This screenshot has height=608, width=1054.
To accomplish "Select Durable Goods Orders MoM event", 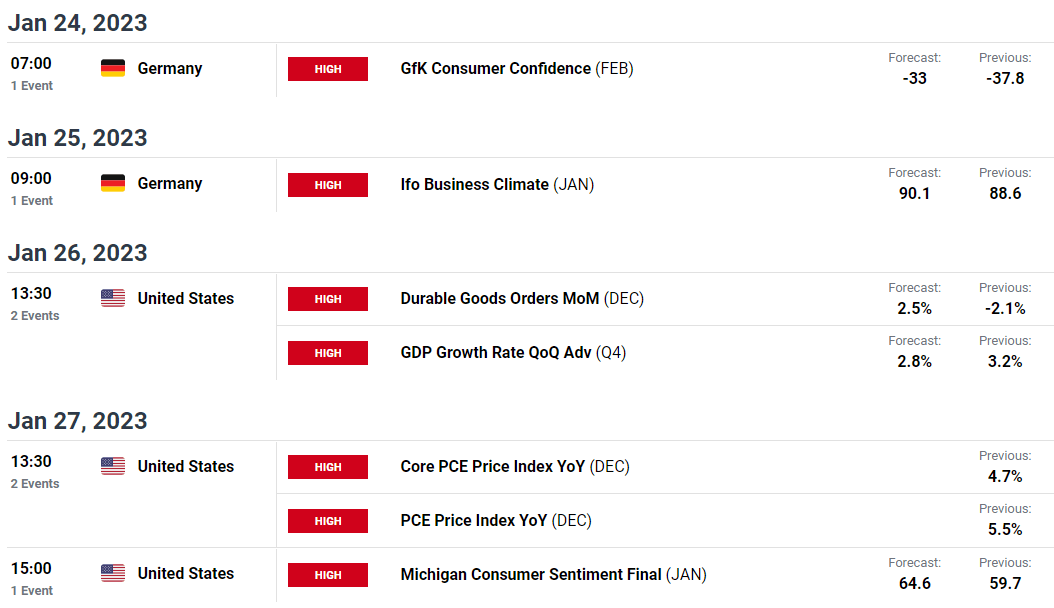I will click(499, 299).
